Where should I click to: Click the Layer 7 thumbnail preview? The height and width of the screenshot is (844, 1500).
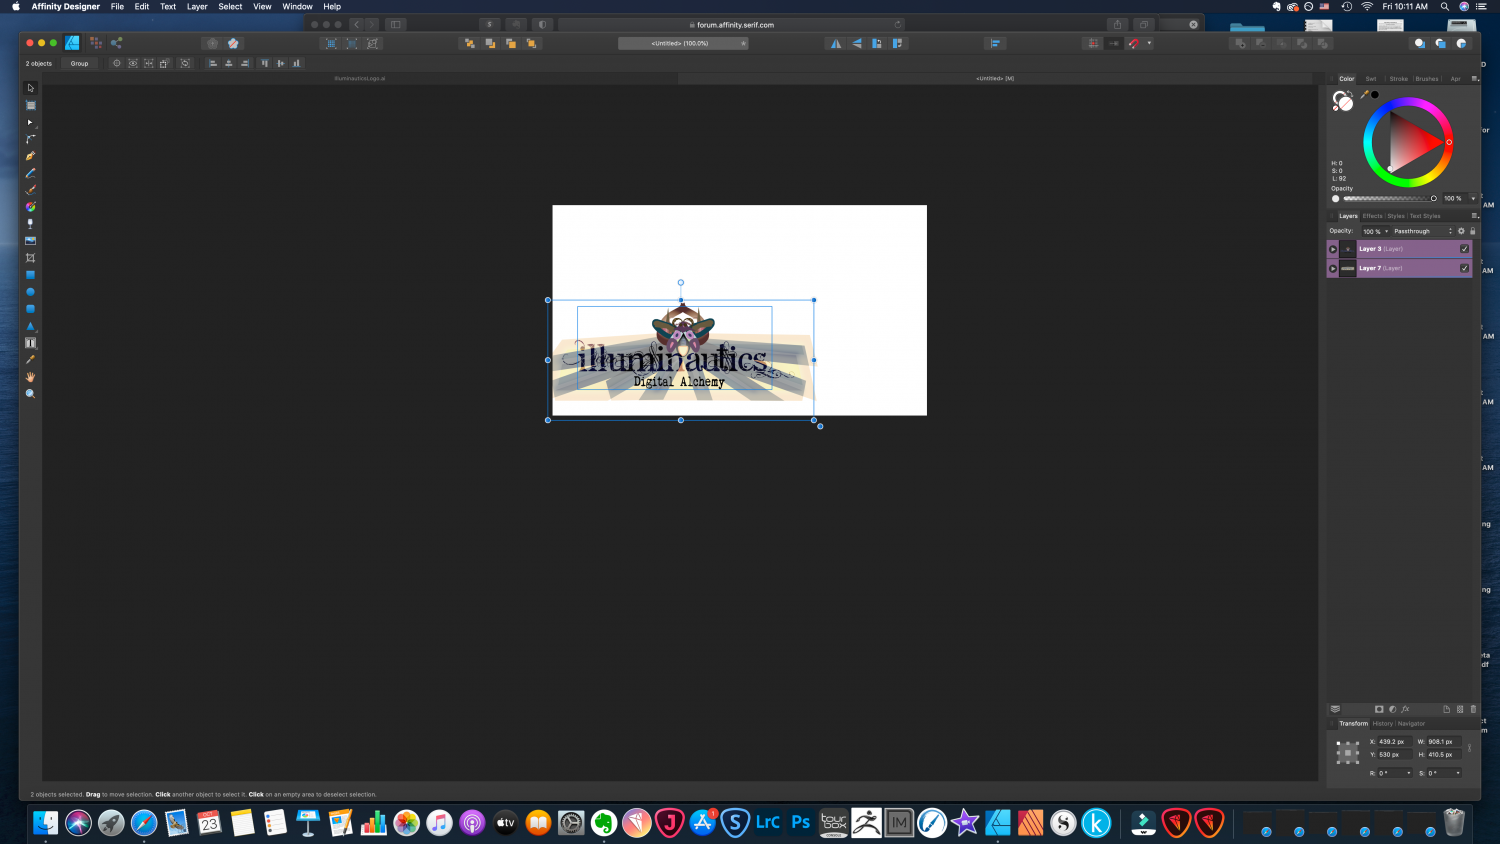(x=1348, y=267)
